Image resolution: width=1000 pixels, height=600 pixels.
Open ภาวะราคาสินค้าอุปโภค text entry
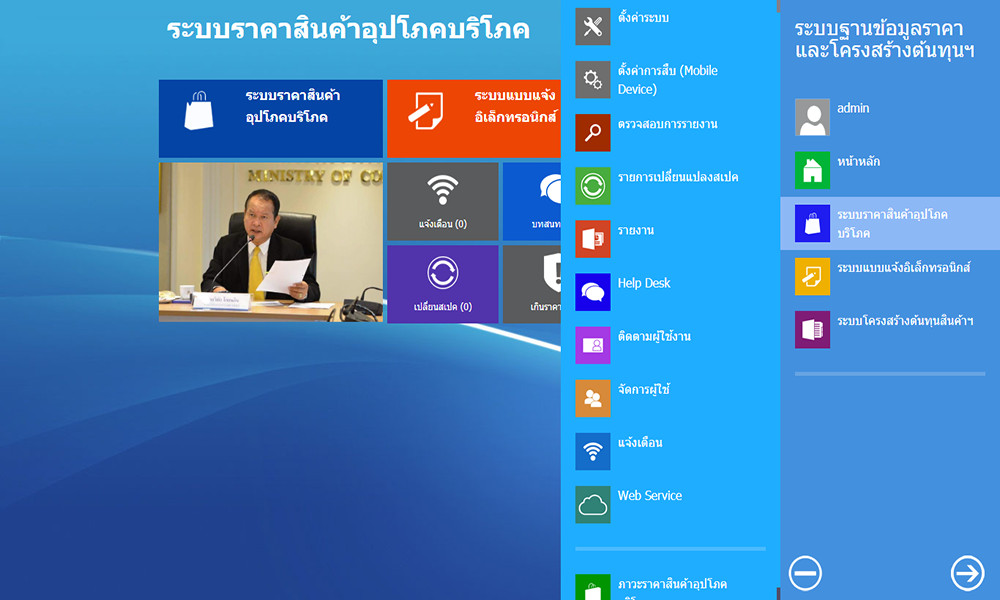672,584
